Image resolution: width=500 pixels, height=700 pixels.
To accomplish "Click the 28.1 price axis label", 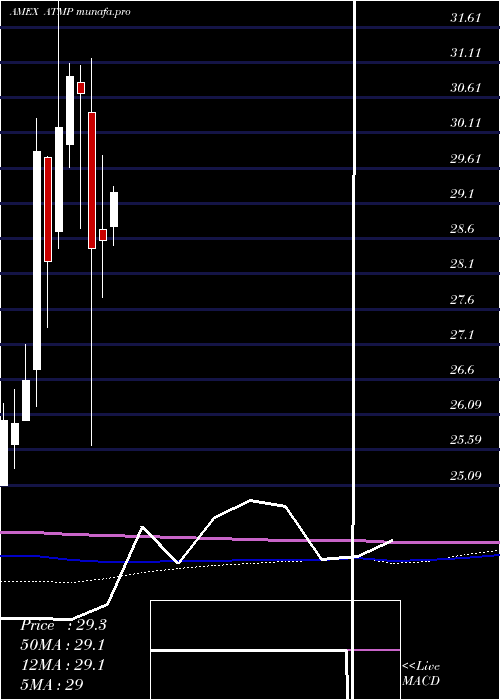I will [x=463, y=264].
